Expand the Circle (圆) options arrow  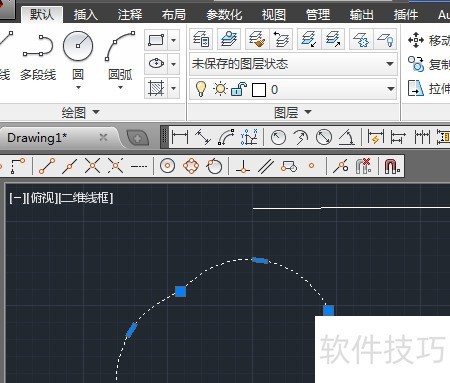(x=78, y=87)
